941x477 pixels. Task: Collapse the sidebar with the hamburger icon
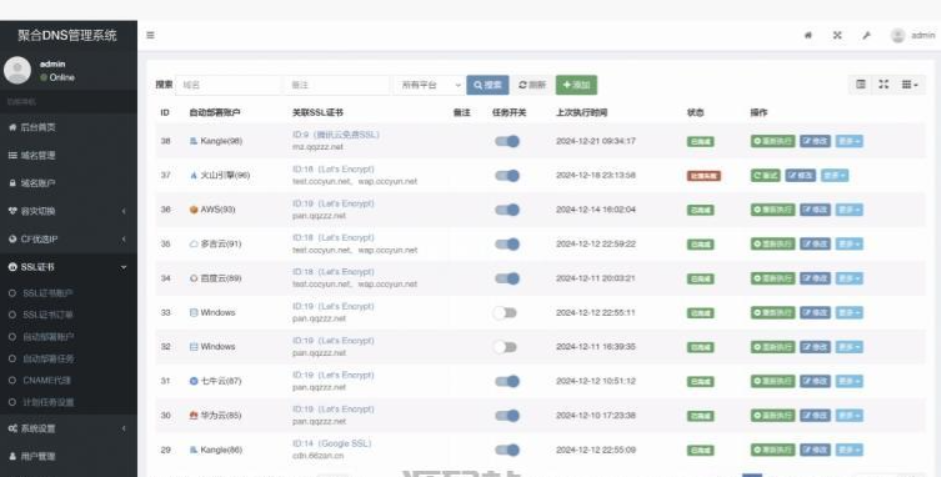151,35
